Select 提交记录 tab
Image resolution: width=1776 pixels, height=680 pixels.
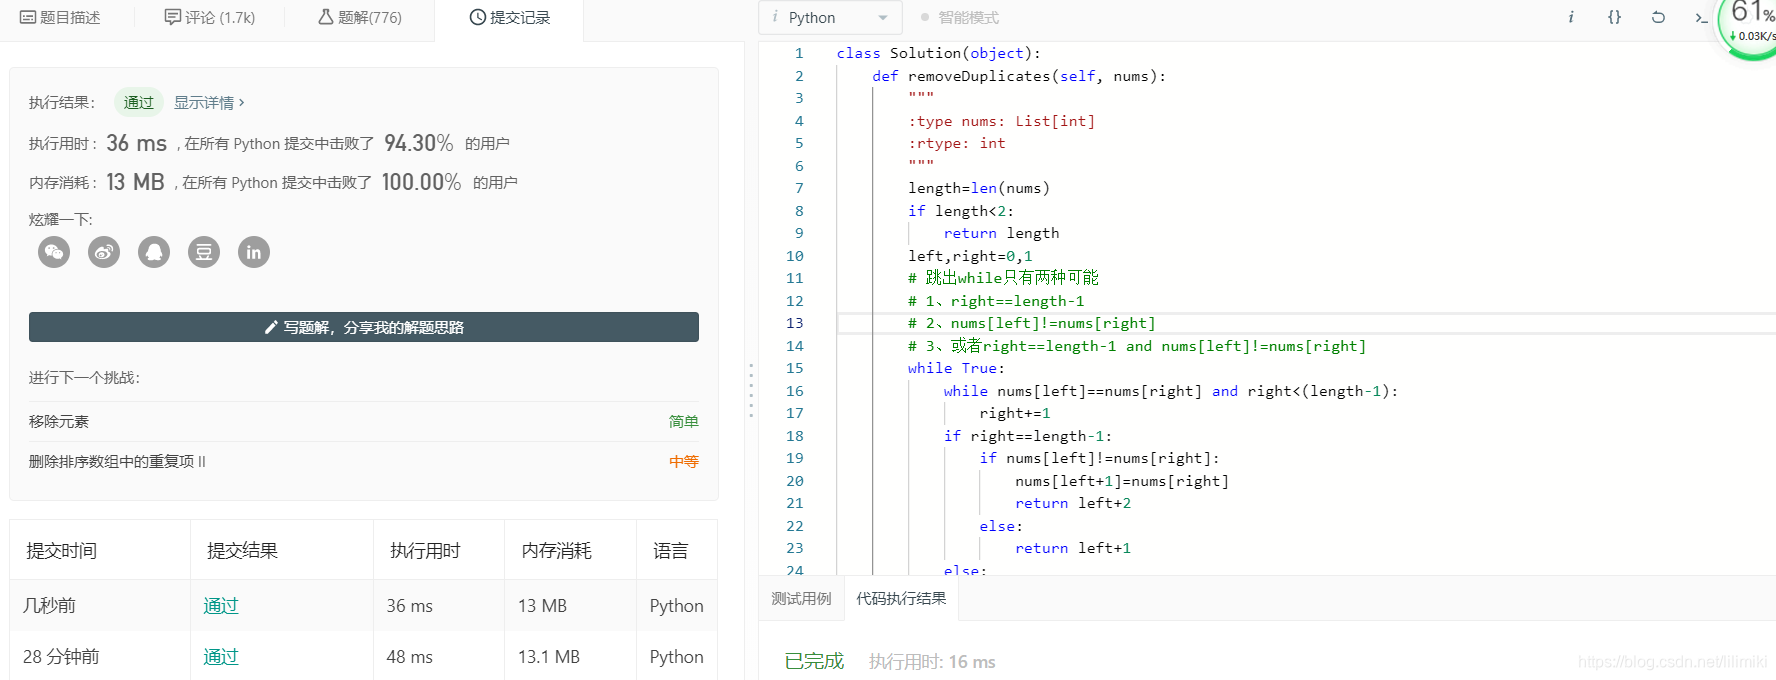pyautogui.click(x=510, y=17)
